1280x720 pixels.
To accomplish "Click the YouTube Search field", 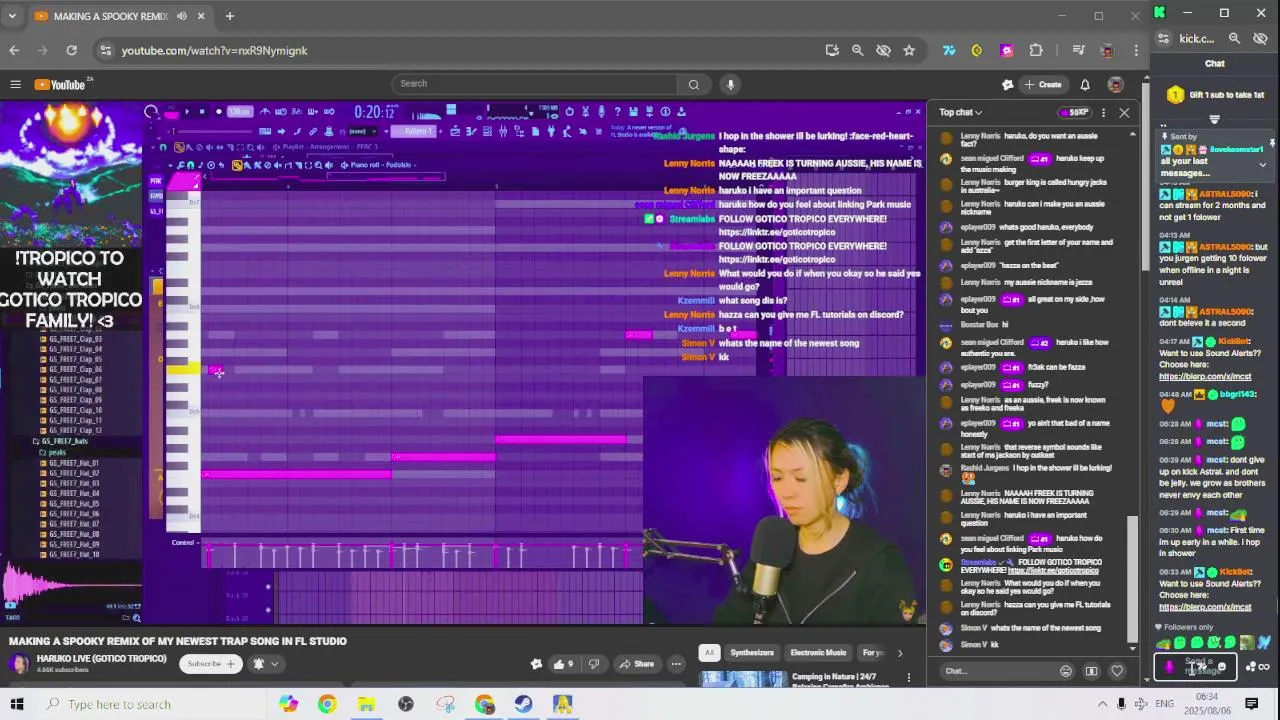I will click(x=535, y=84).
